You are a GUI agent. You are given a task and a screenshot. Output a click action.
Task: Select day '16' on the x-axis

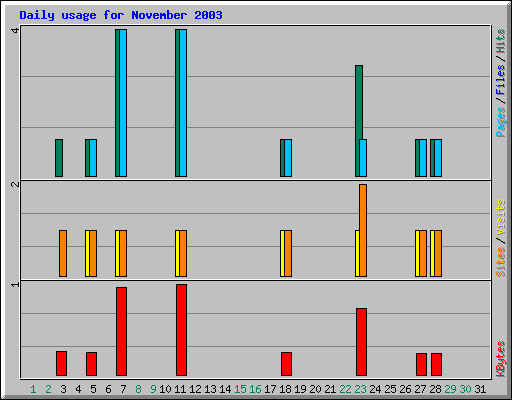tap(255, 389)
